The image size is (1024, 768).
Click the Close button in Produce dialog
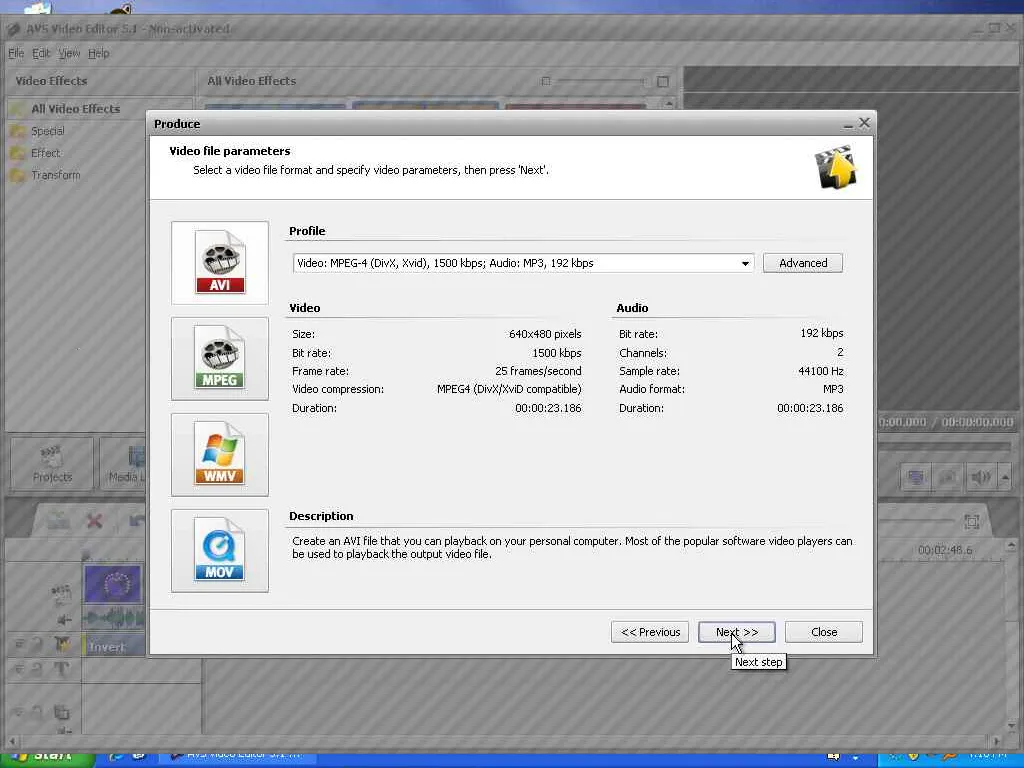tap(824, 632)
